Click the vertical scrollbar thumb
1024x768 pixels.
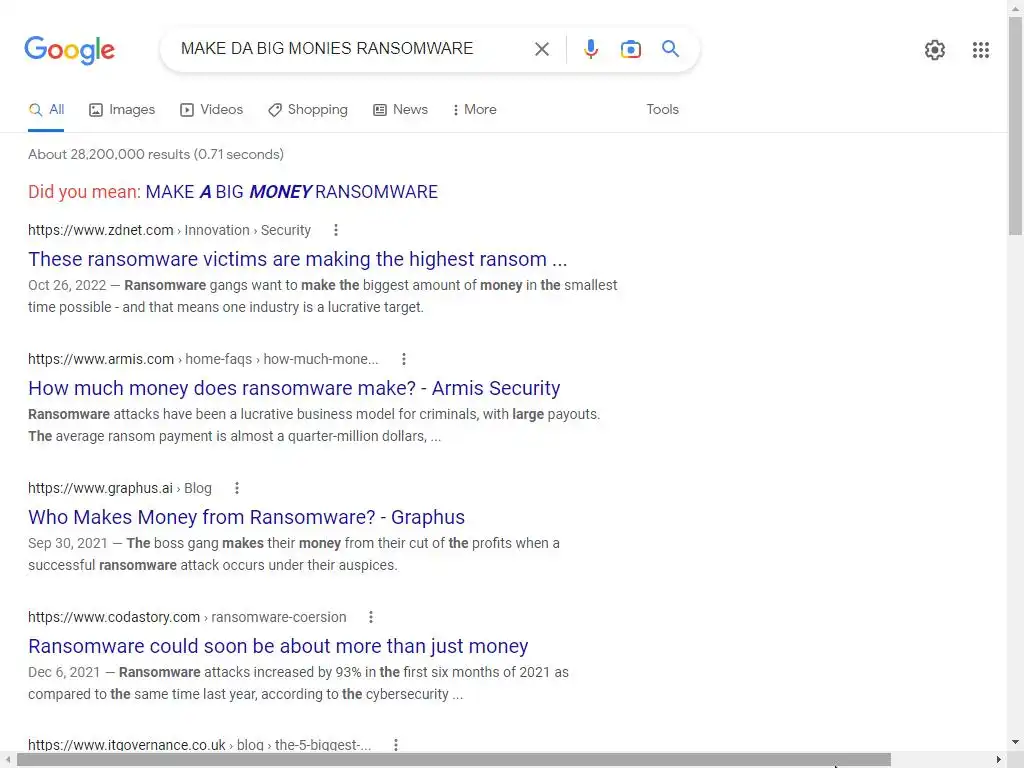1016,125
